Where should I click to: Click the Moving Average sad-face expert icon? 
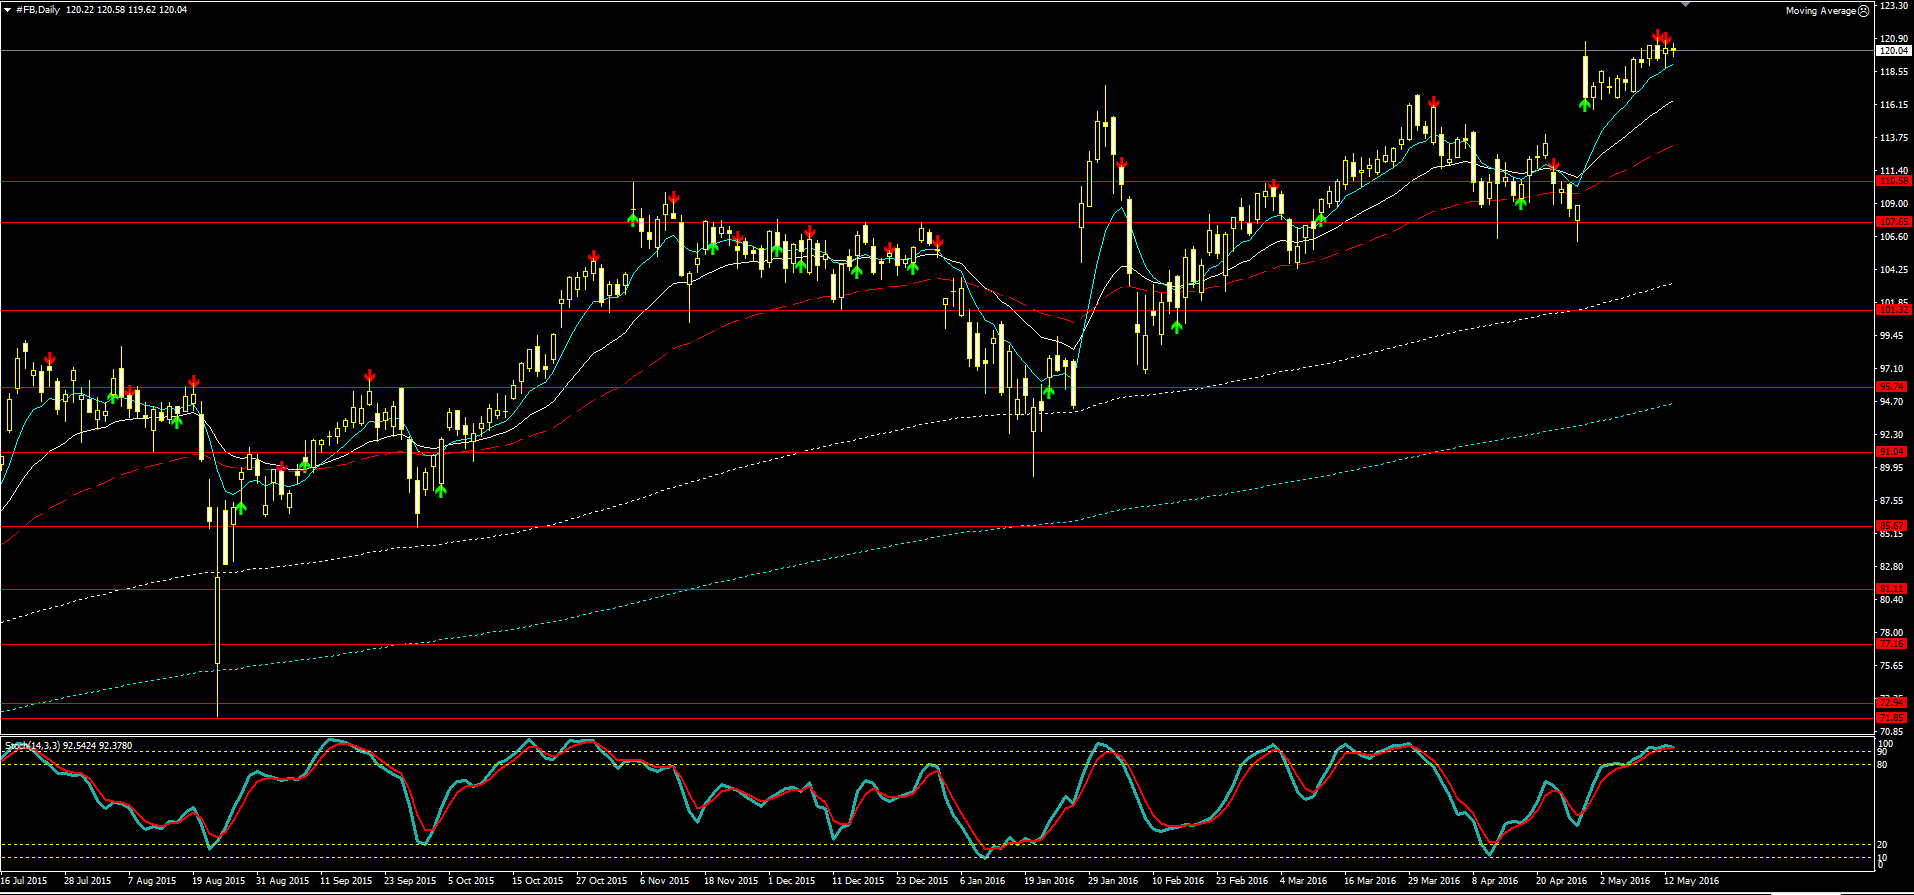pos(1863,11)
